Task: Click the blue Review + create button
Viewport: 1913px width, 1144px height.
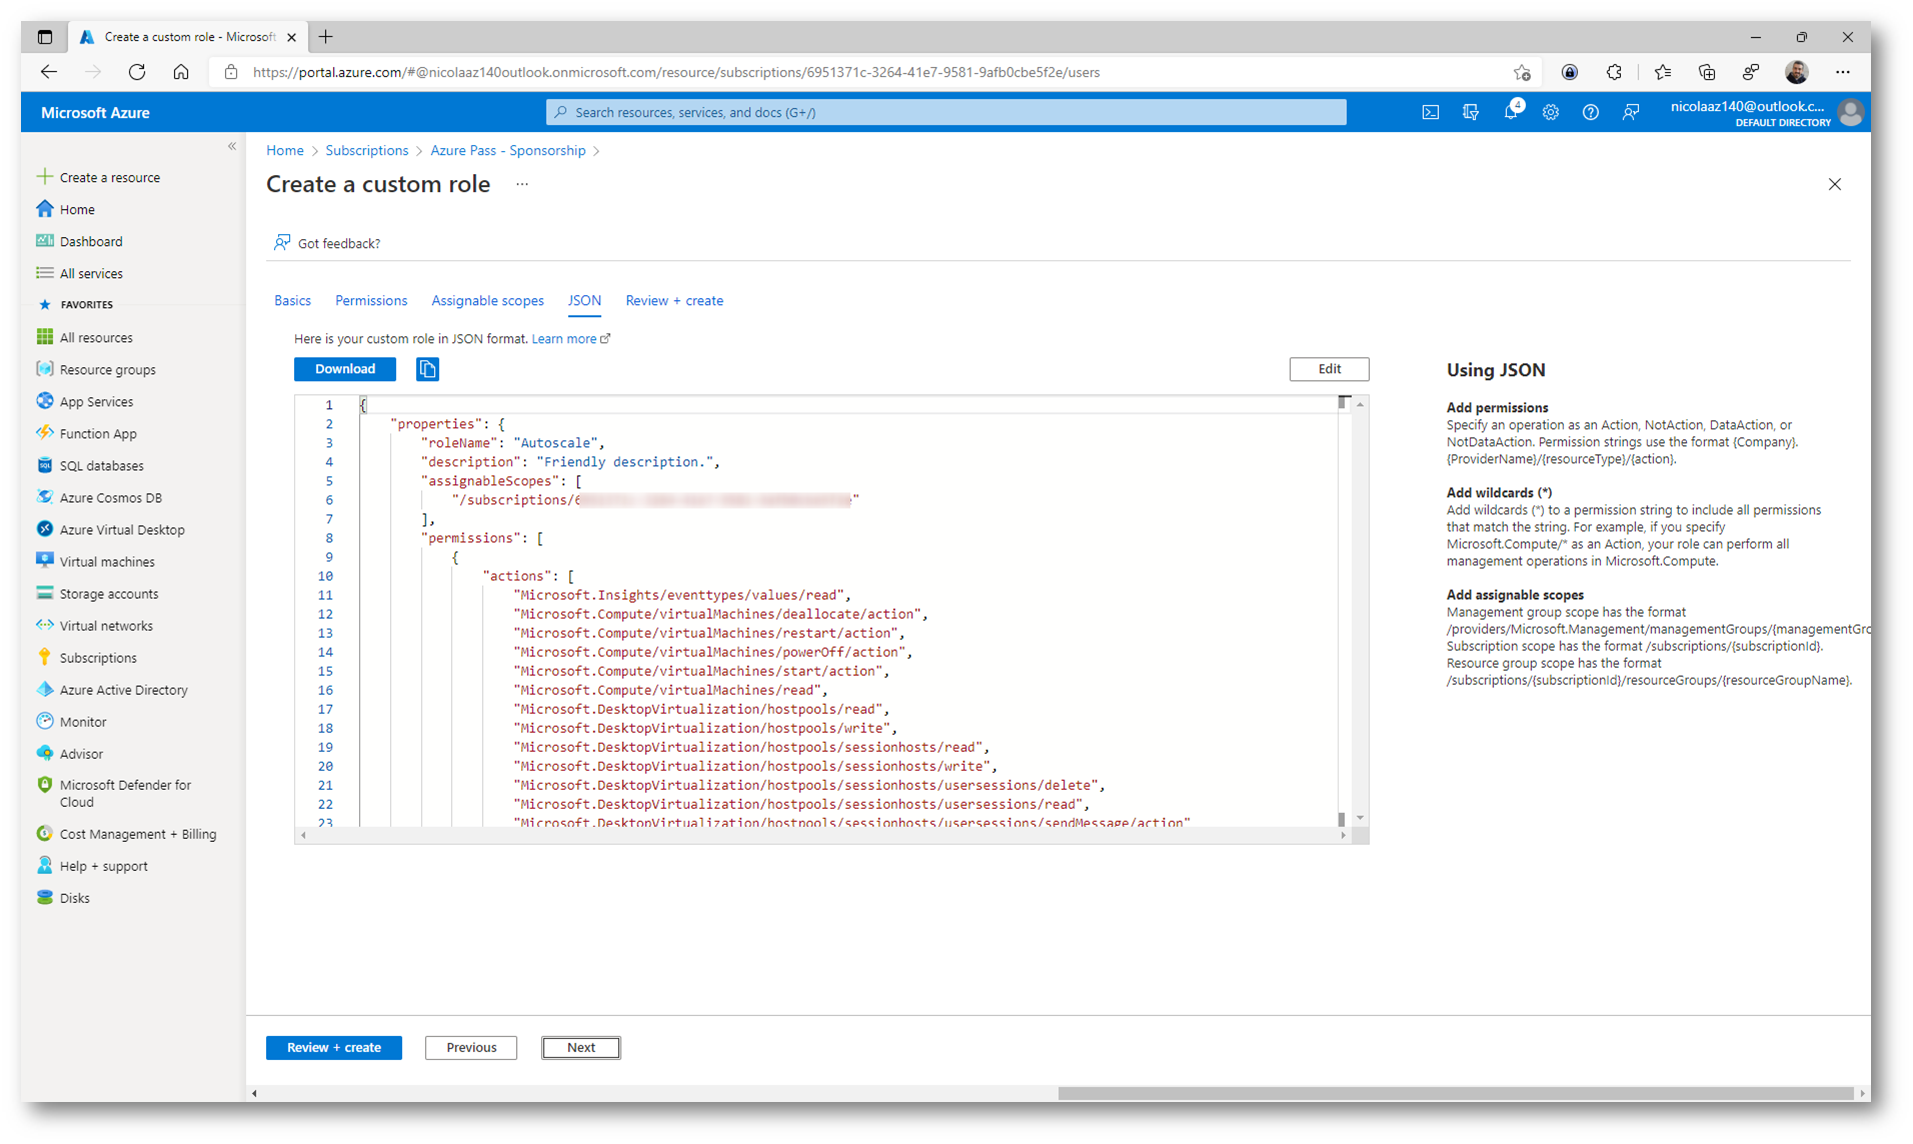Action: point(334,1047)
